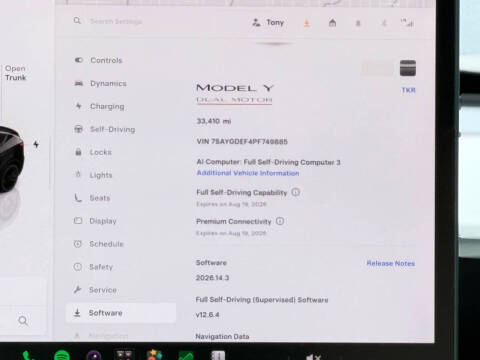The height and width of the screenshot is (360, 480).
Task: Tap the odometer reading 33,410 mi
Action: point(214,121)
